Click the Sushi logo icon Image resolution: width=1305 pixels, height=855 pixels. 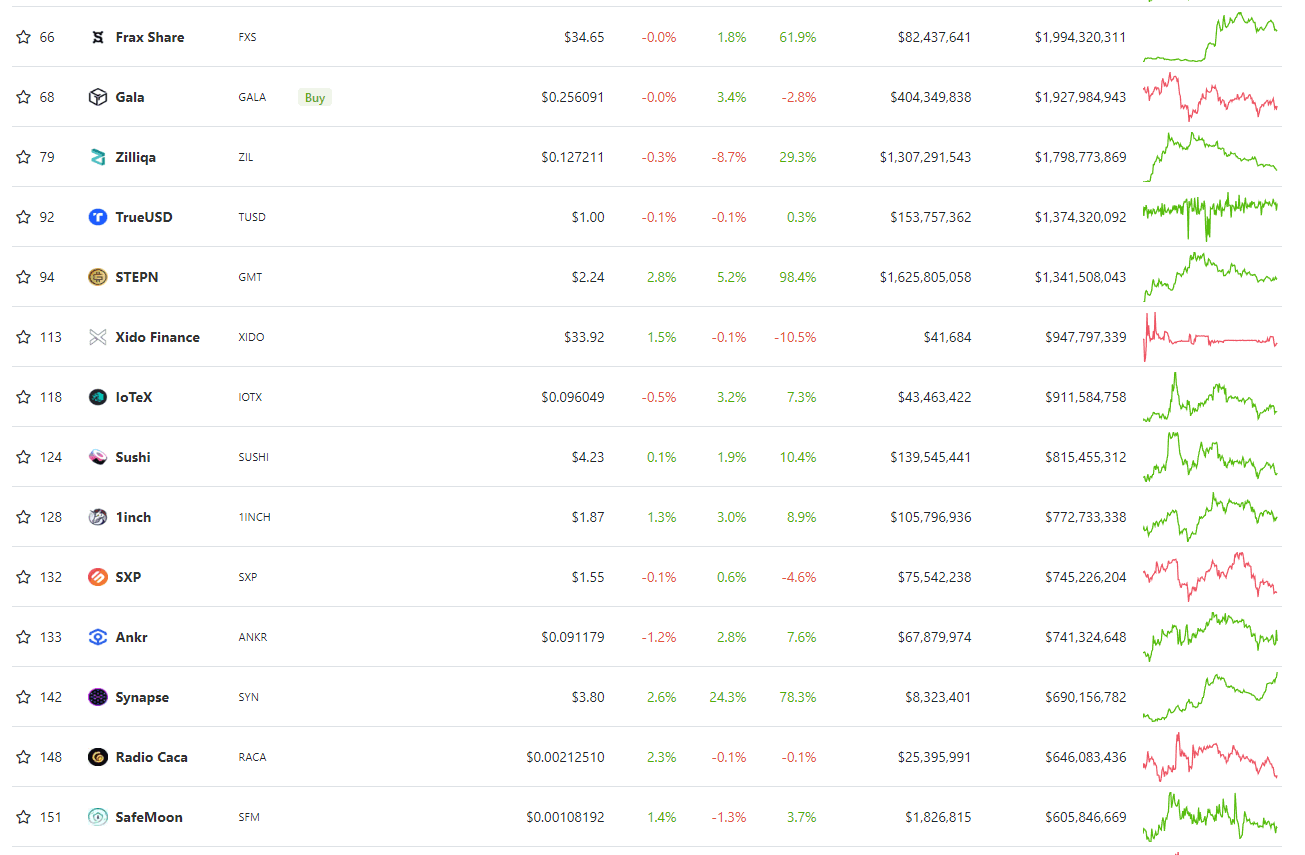98,457
